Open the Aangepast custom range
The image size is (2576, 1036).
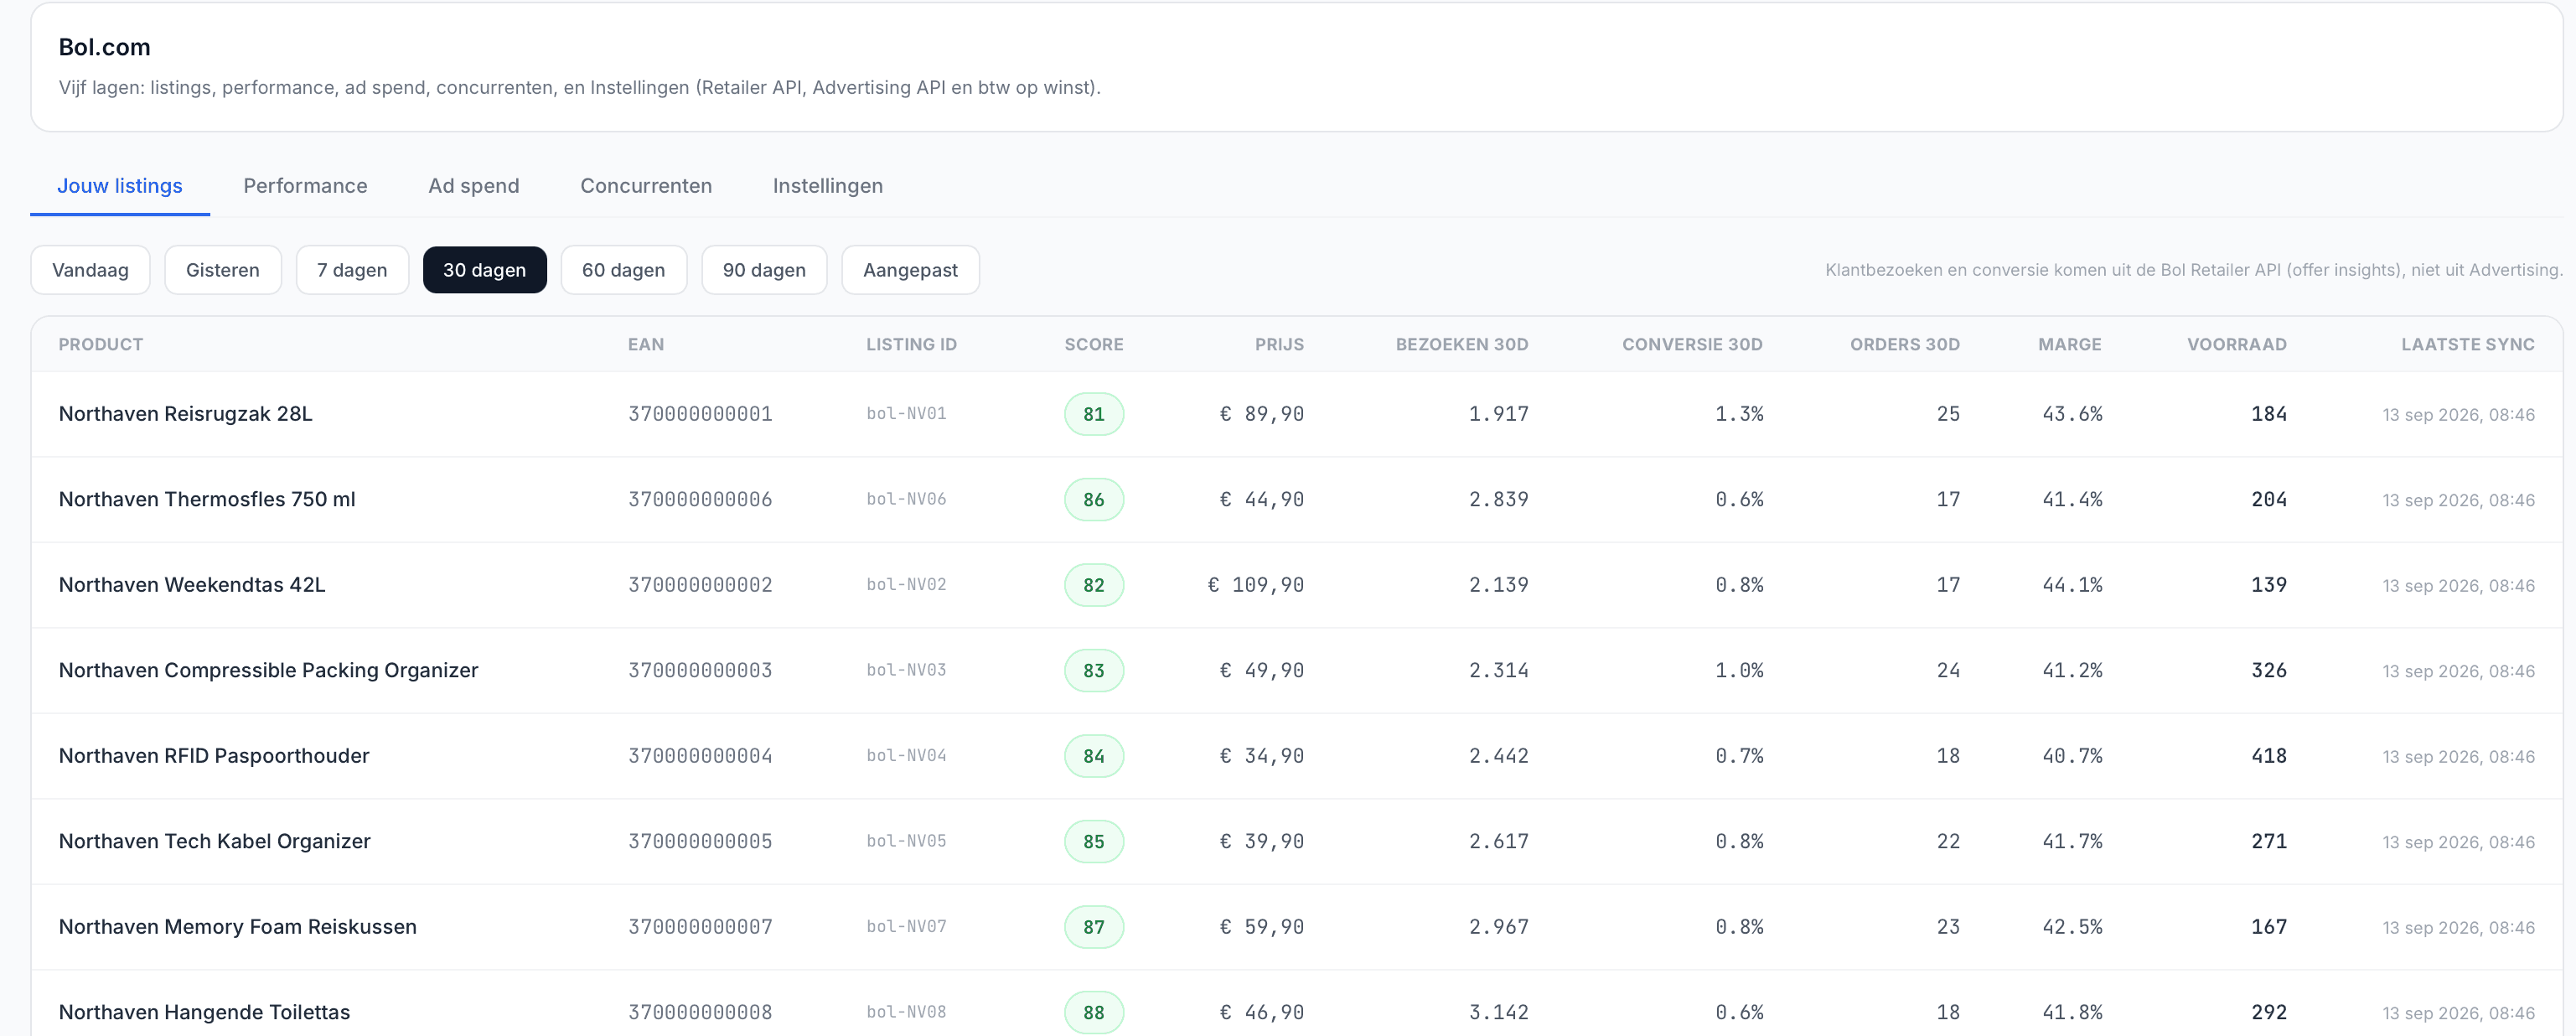coord(910,270)
